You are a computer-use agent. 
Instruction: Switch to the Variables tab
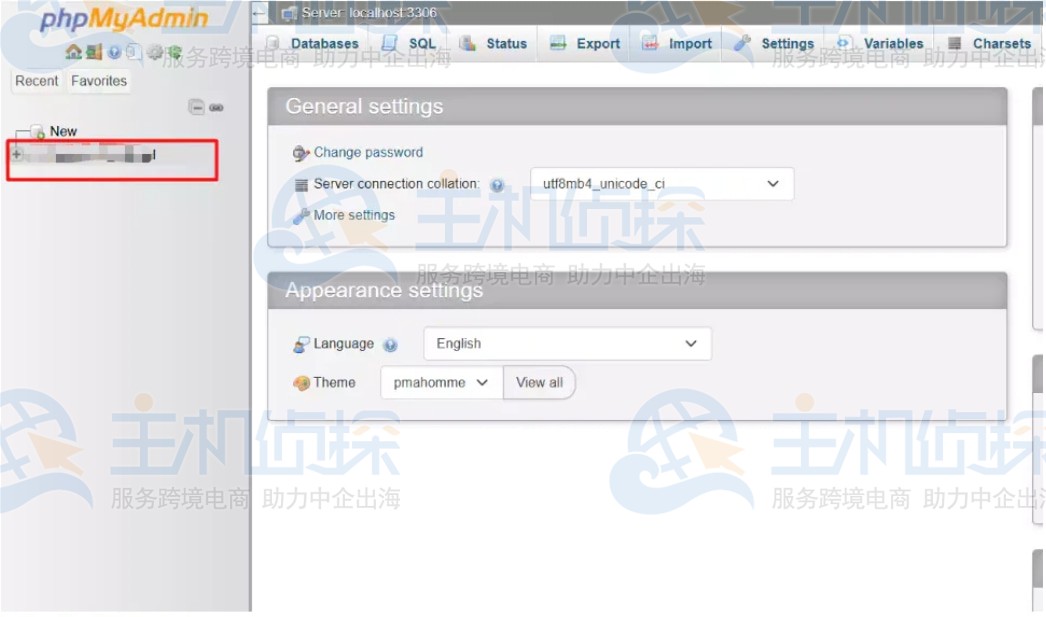click(881, 43)
